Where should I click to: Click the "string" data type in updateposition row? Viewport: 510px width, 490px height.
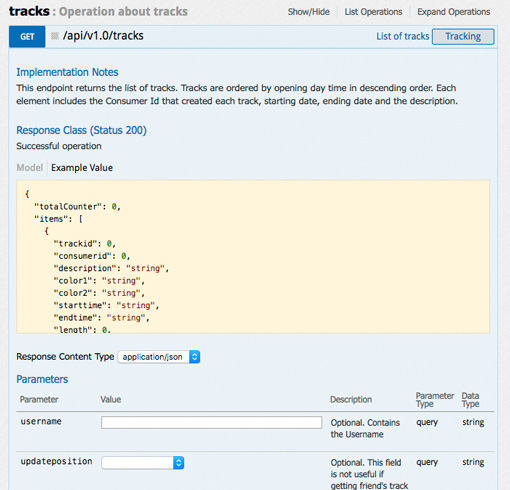coord(473,462)
